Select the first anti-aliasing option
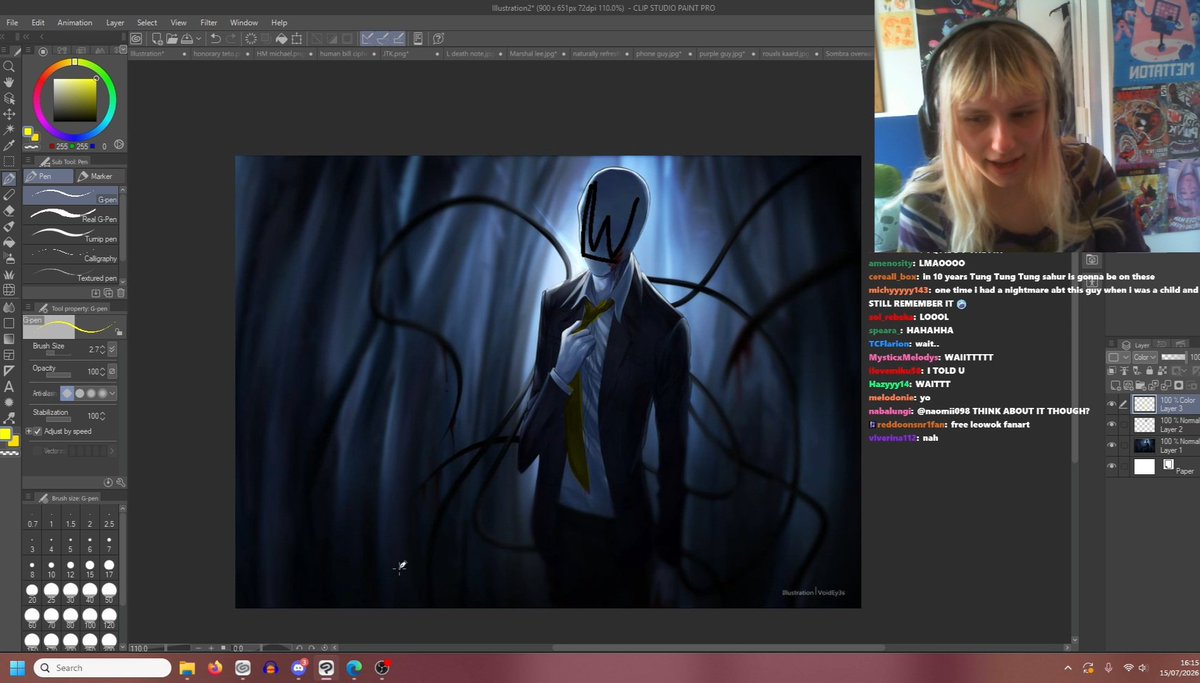1200x683 pixels. click(68, 393)
